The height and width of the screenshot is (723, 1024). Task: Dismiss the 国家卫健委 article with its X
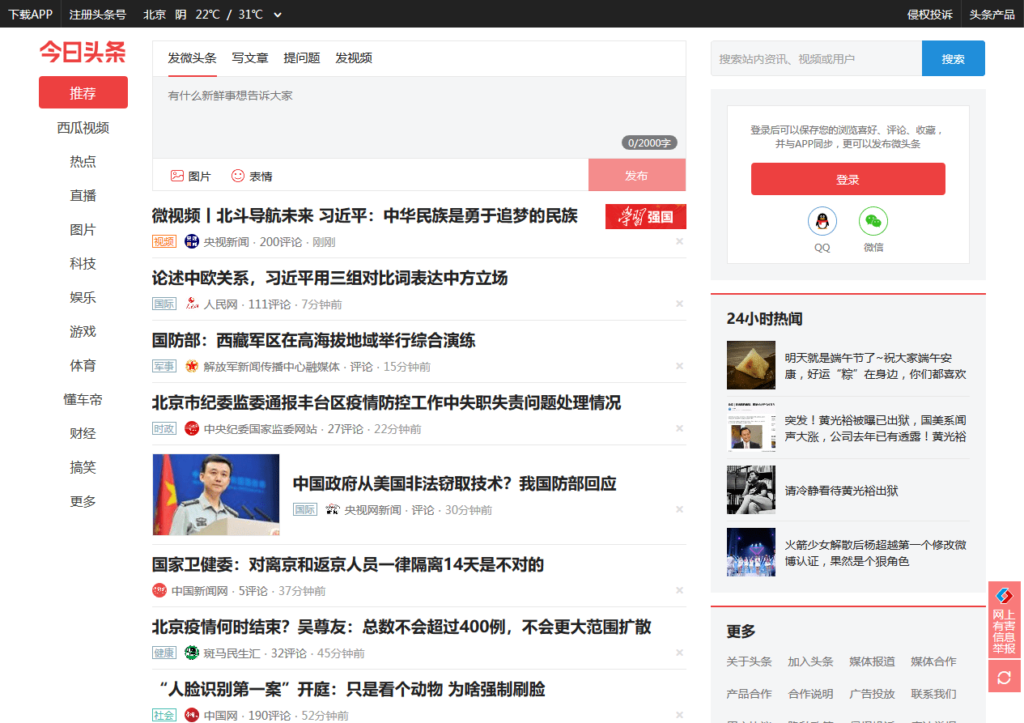(679, 590)
